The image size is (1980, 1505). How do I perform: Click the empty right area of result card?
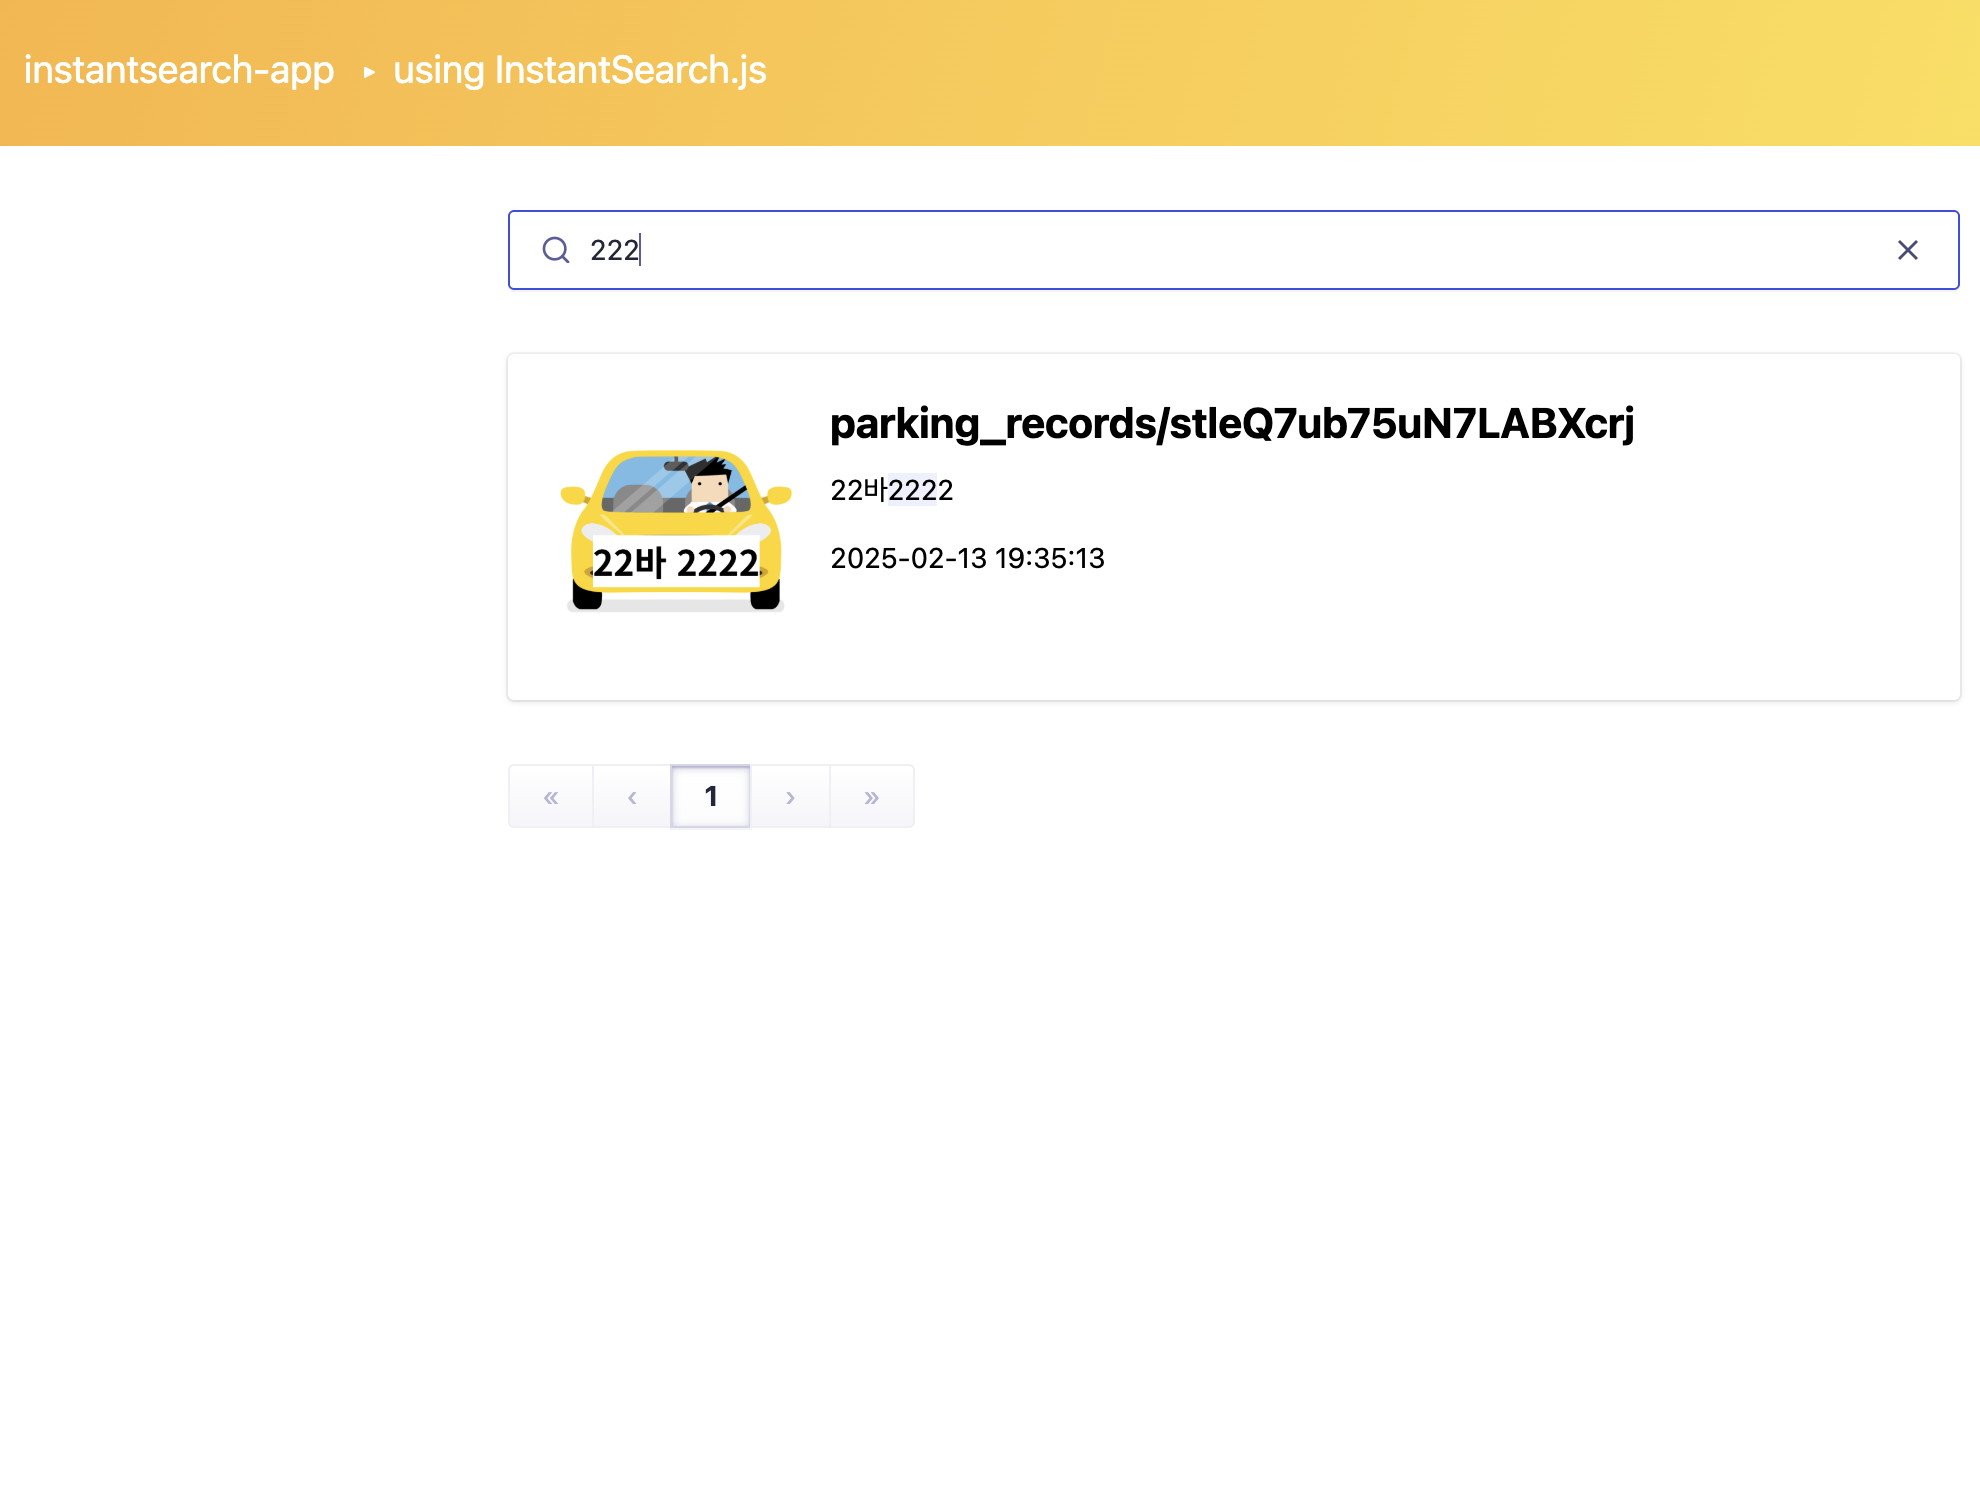tap(1600, 600)
